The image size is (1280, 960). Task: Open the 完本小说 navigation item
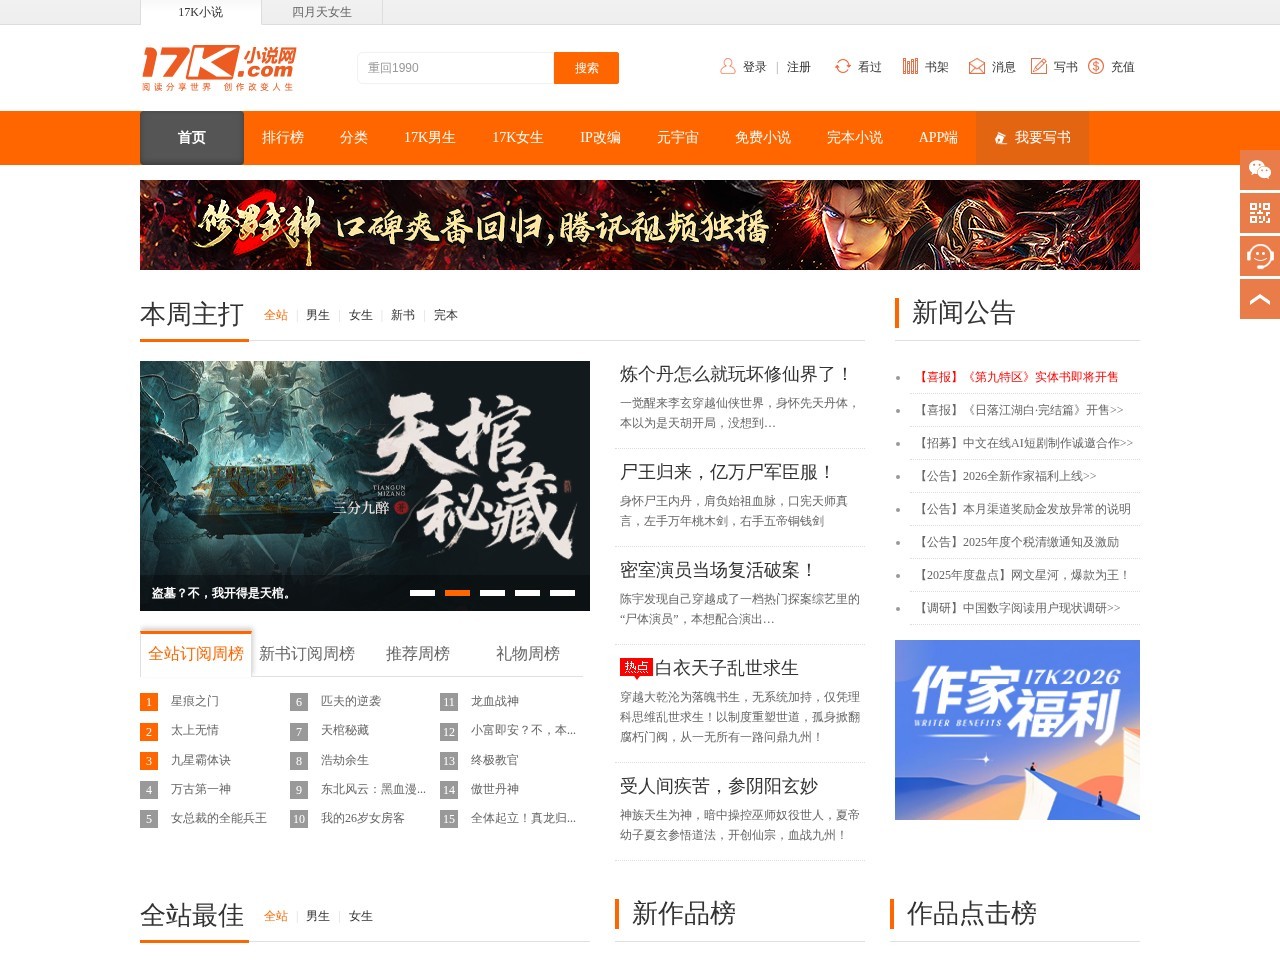tap(855, 138)
